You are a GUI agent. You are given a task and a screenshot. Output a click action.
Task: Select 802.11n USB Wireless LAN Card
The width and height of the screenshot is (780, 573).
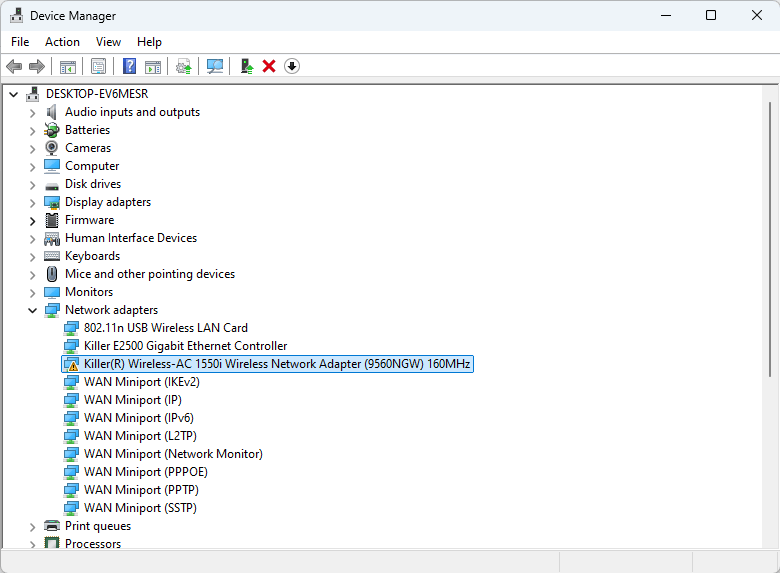coord(166,328)
